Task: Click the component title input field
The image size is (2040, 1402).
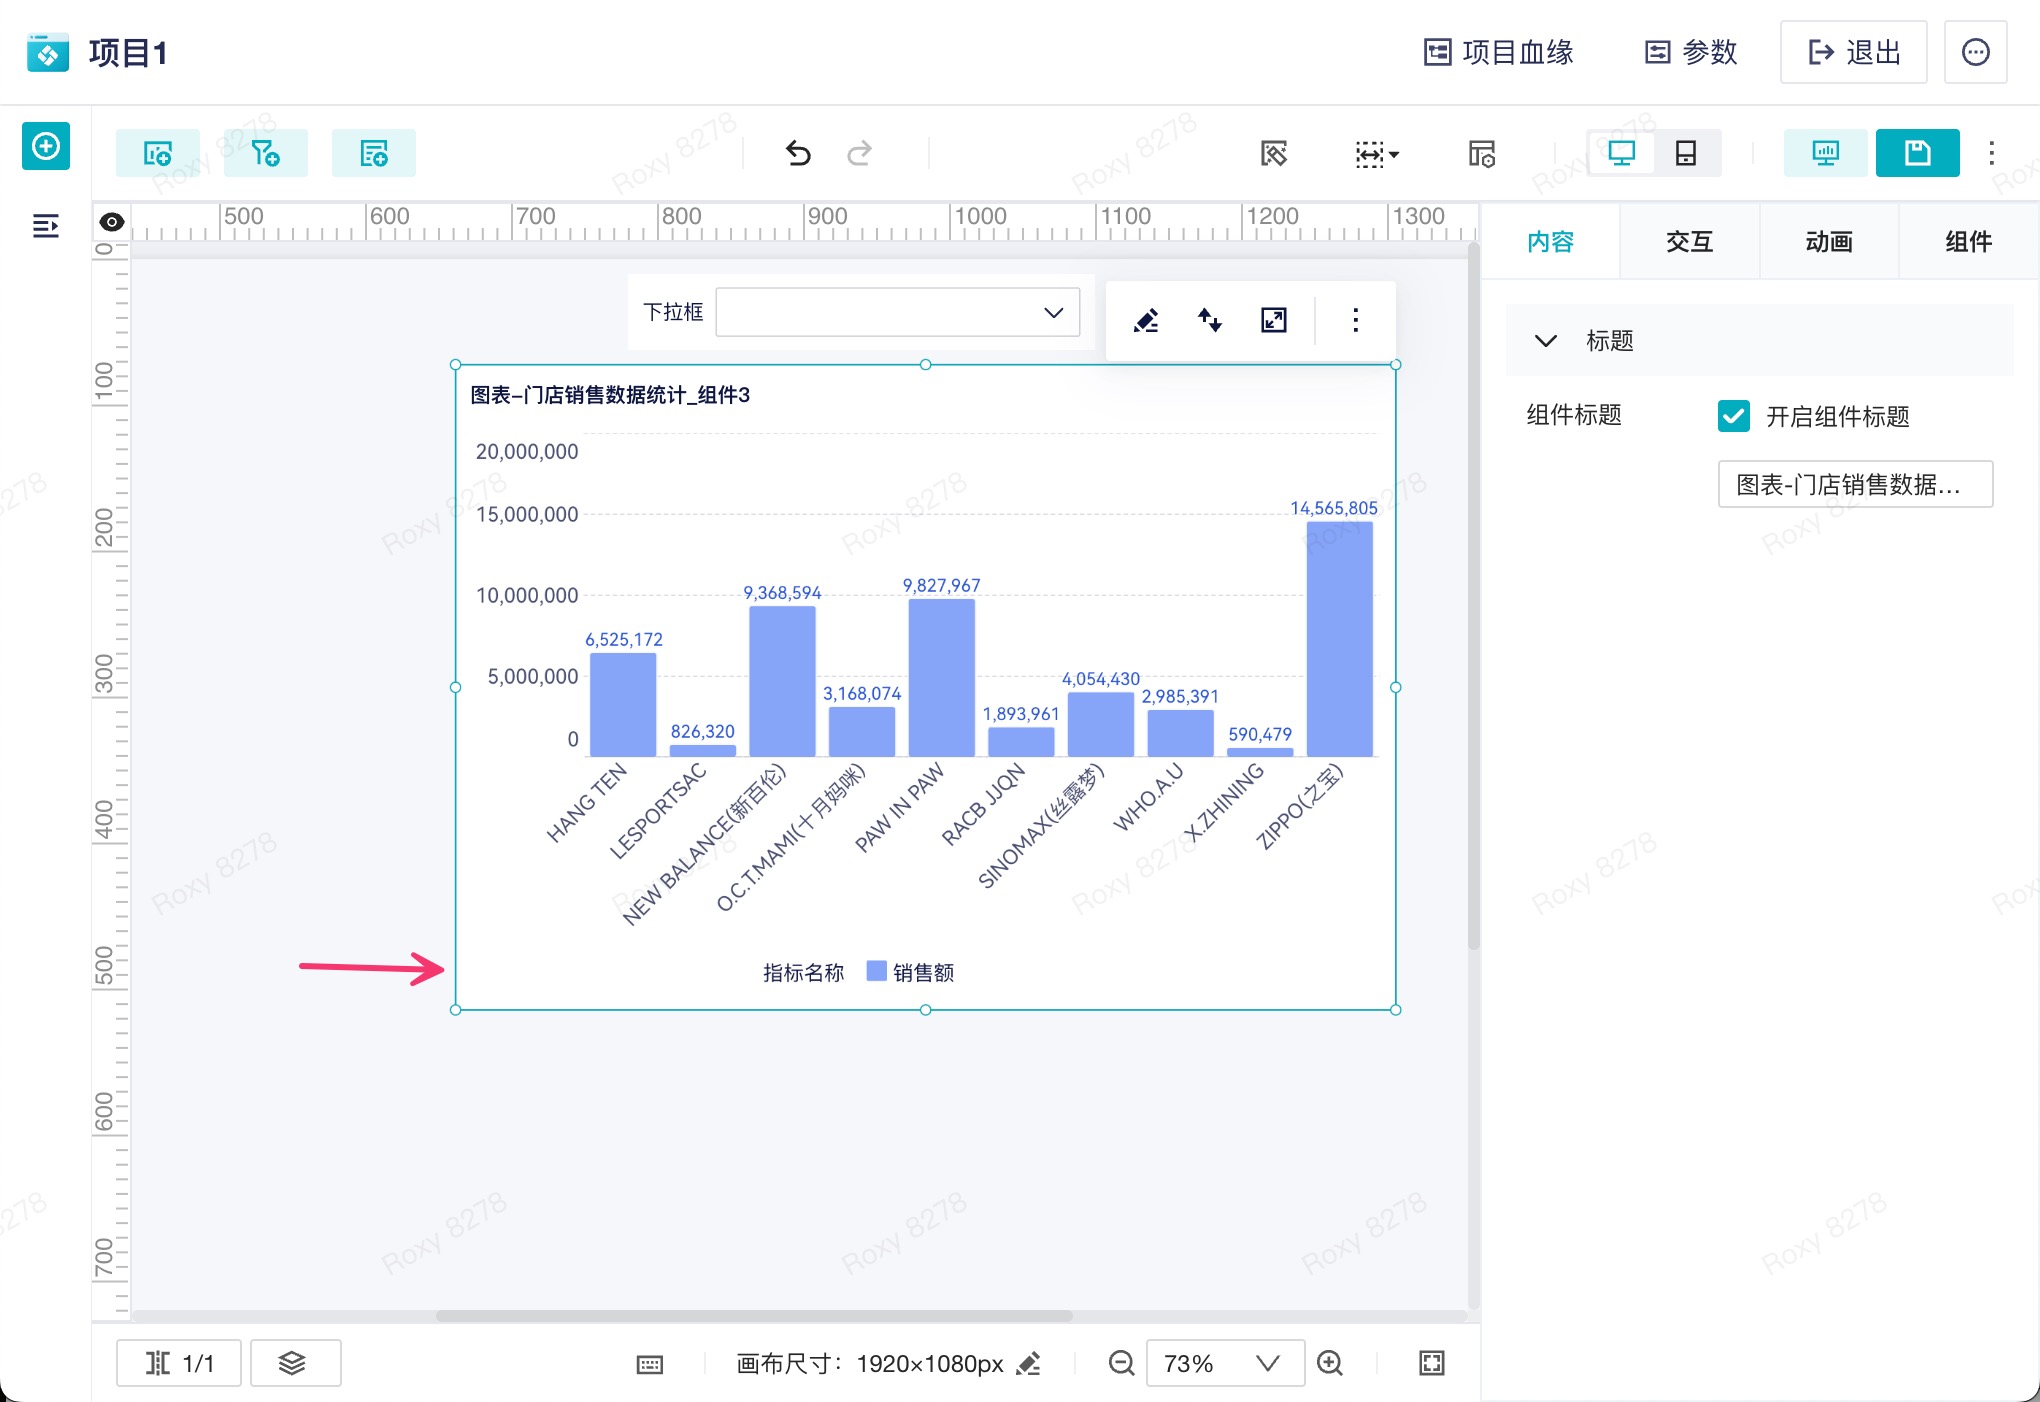Action: pos(1856,484)
